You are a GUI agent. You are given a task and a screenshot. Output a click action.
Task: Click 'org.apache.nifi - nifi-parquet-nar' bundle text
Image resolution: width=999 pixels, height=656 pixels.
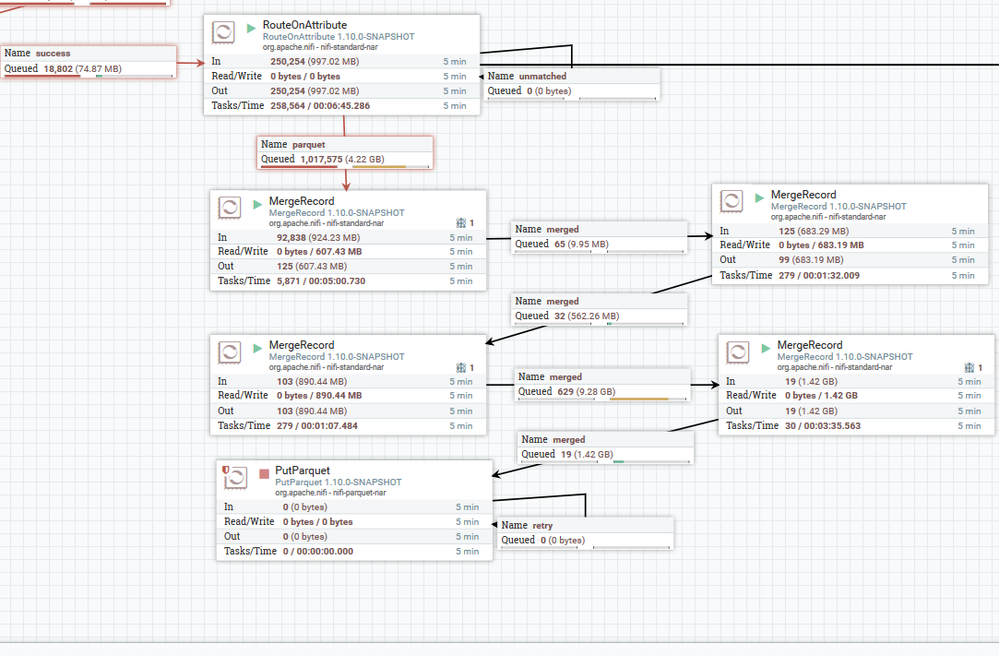coord(330,493)
